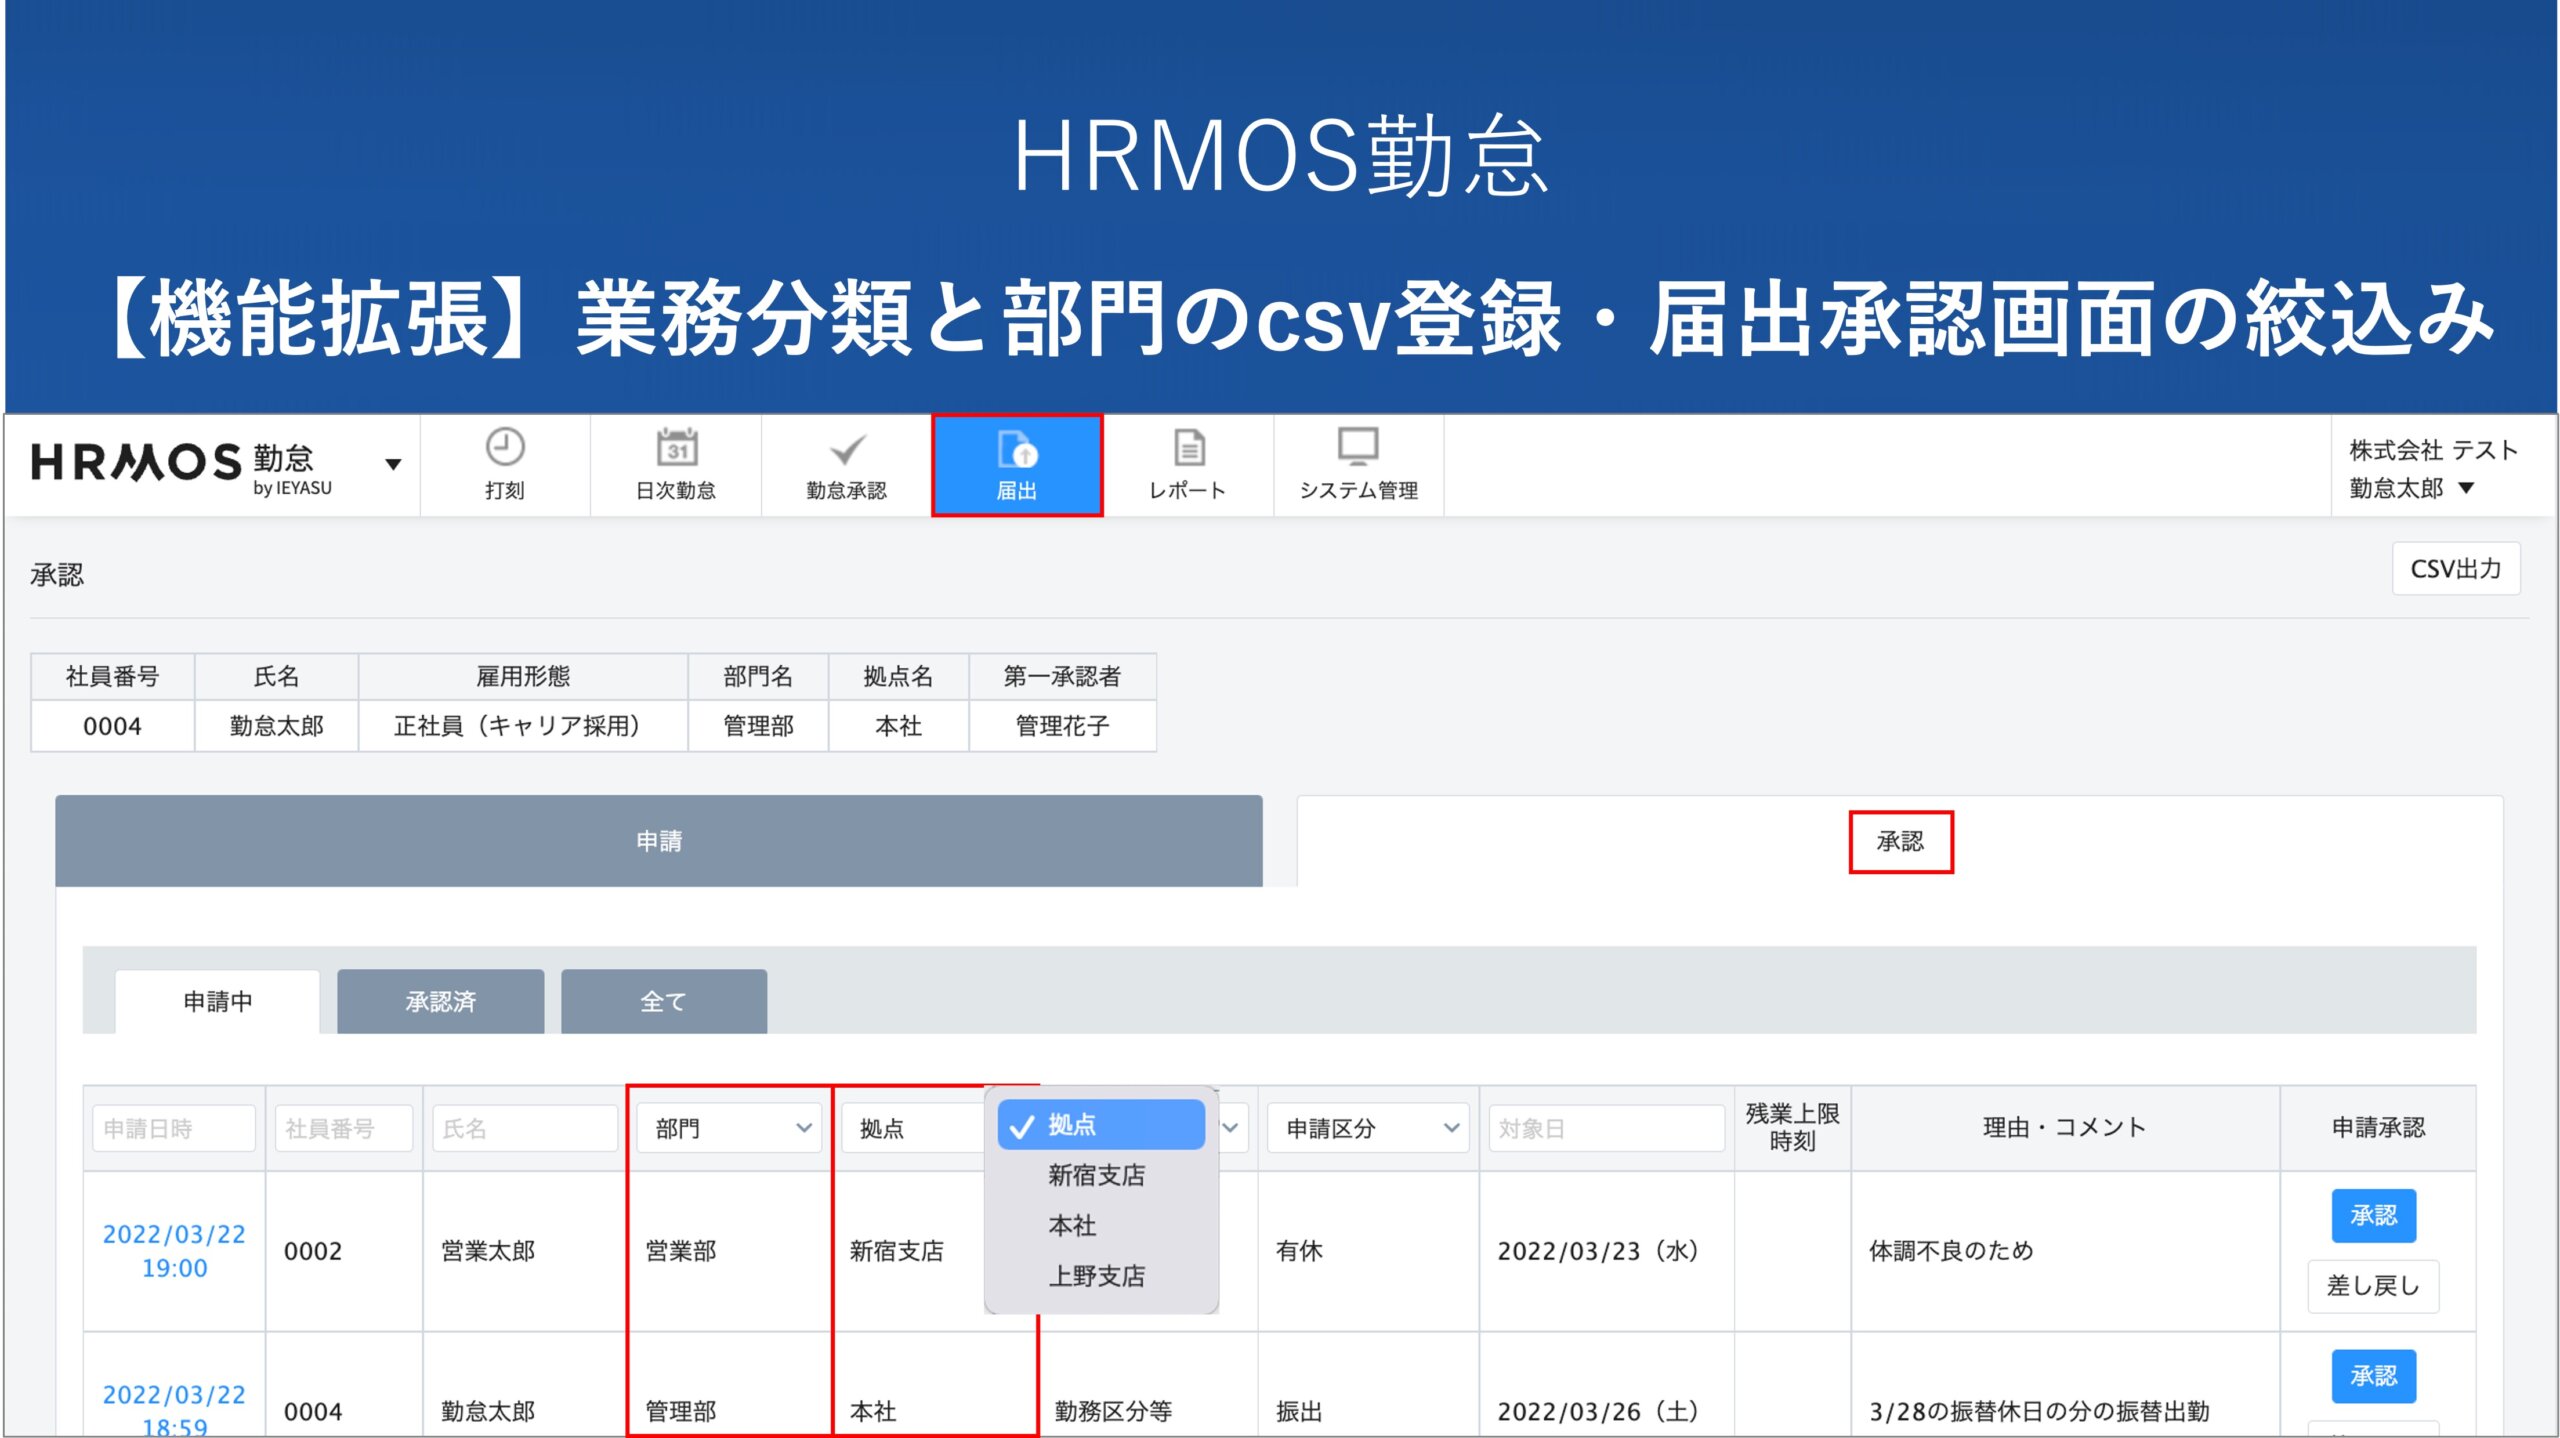Focus the 氏名 filter field
The image size is (2560, 1438).
(x=525, y=1128)
